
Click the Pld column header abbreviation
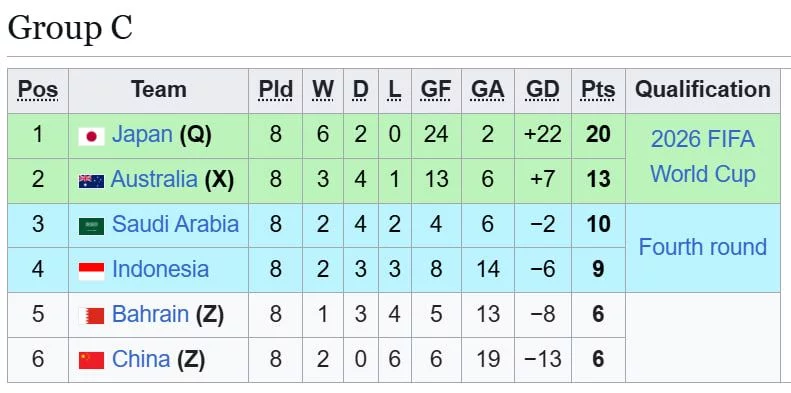click(x=275, y=90)
